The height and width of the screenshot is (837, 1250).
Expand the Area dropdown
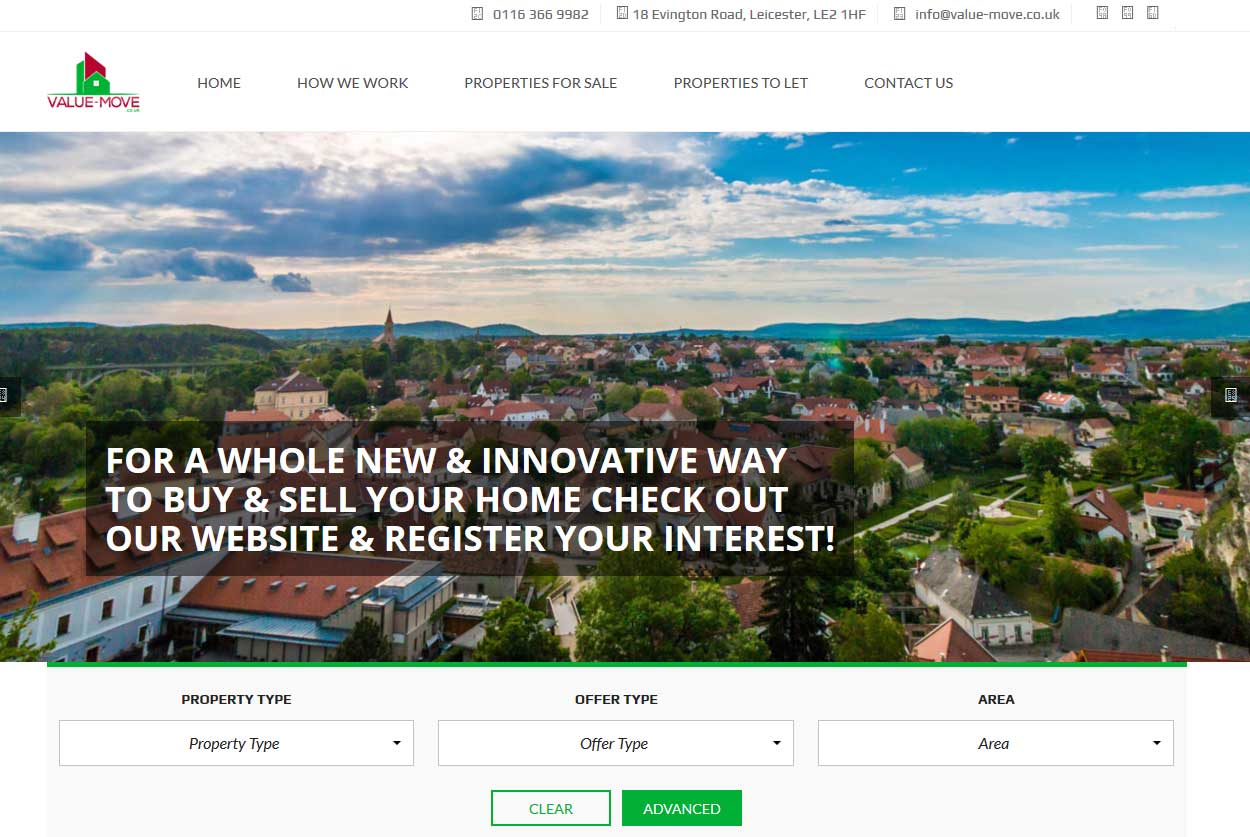coord(996,743)
